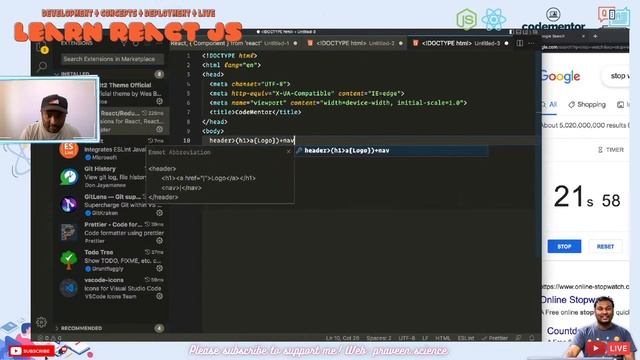Click the RESET button on Google timer
Image resolution: width=640 pixels, height=360 pixels.
point(605,247)
